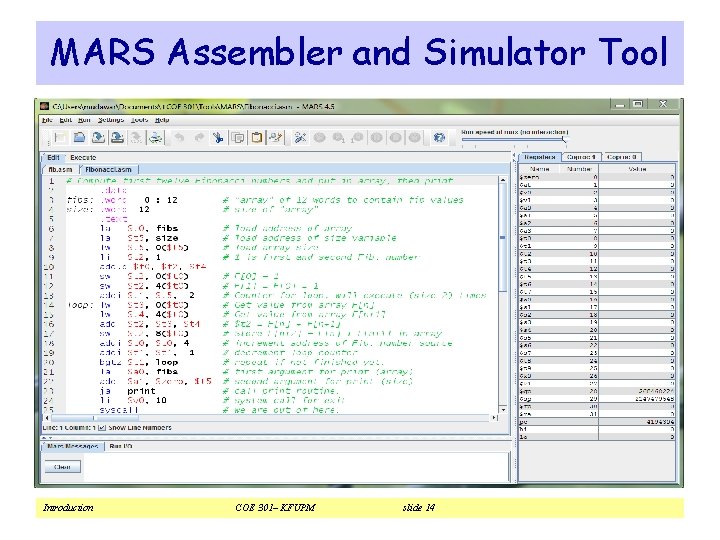Paste from clipboard using the Paste icon

click(x=257, y=137)
